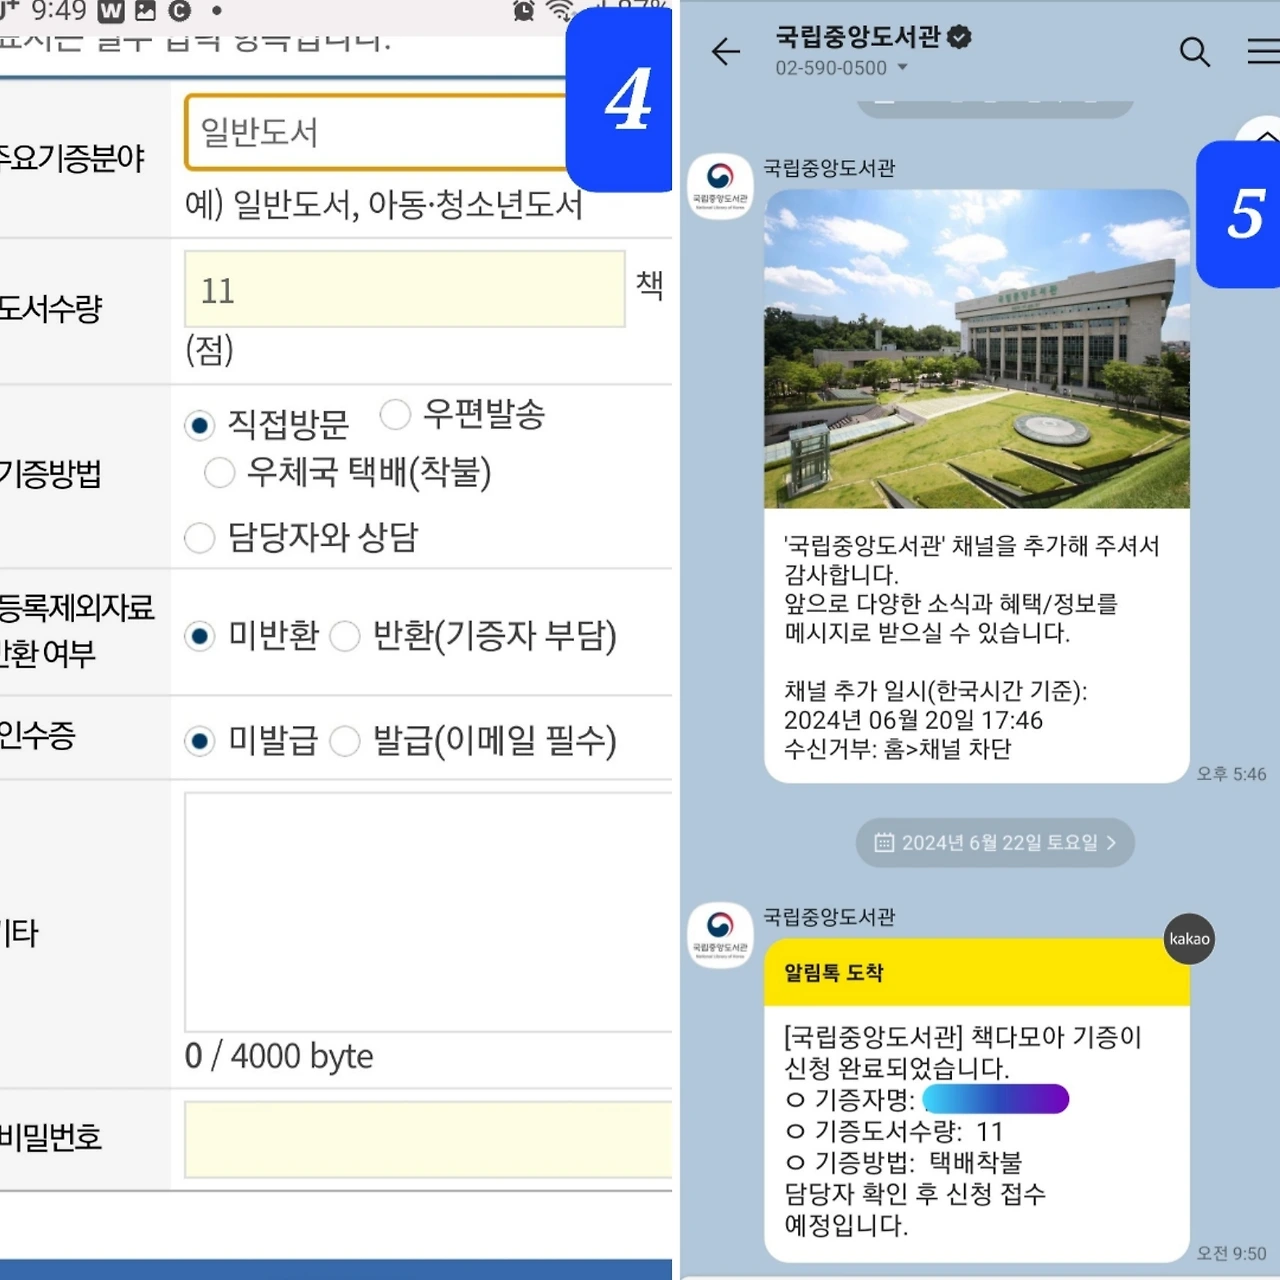Choose 반환(기증자 부담) radio option
The width and height of the screenshot is (1280, 1280).
pyautogui.click(x=345, y=636)
